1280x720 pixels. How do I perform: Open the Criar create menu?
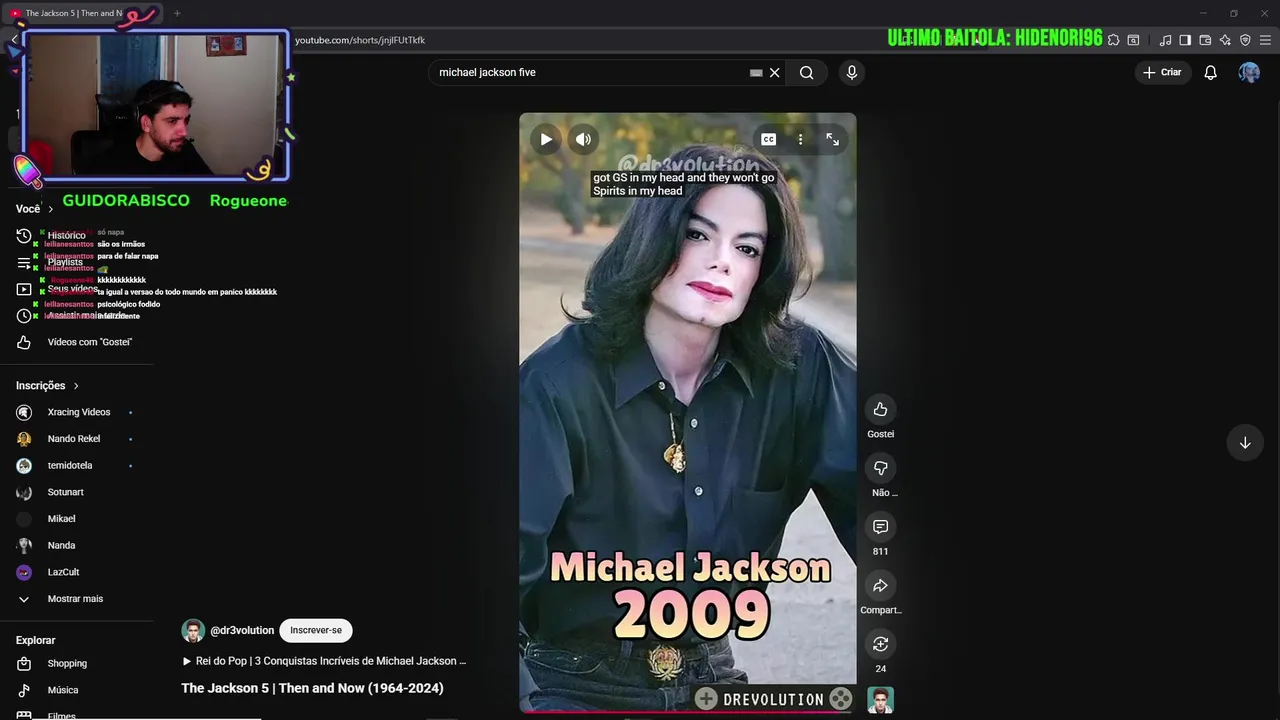pos(1162,72)
